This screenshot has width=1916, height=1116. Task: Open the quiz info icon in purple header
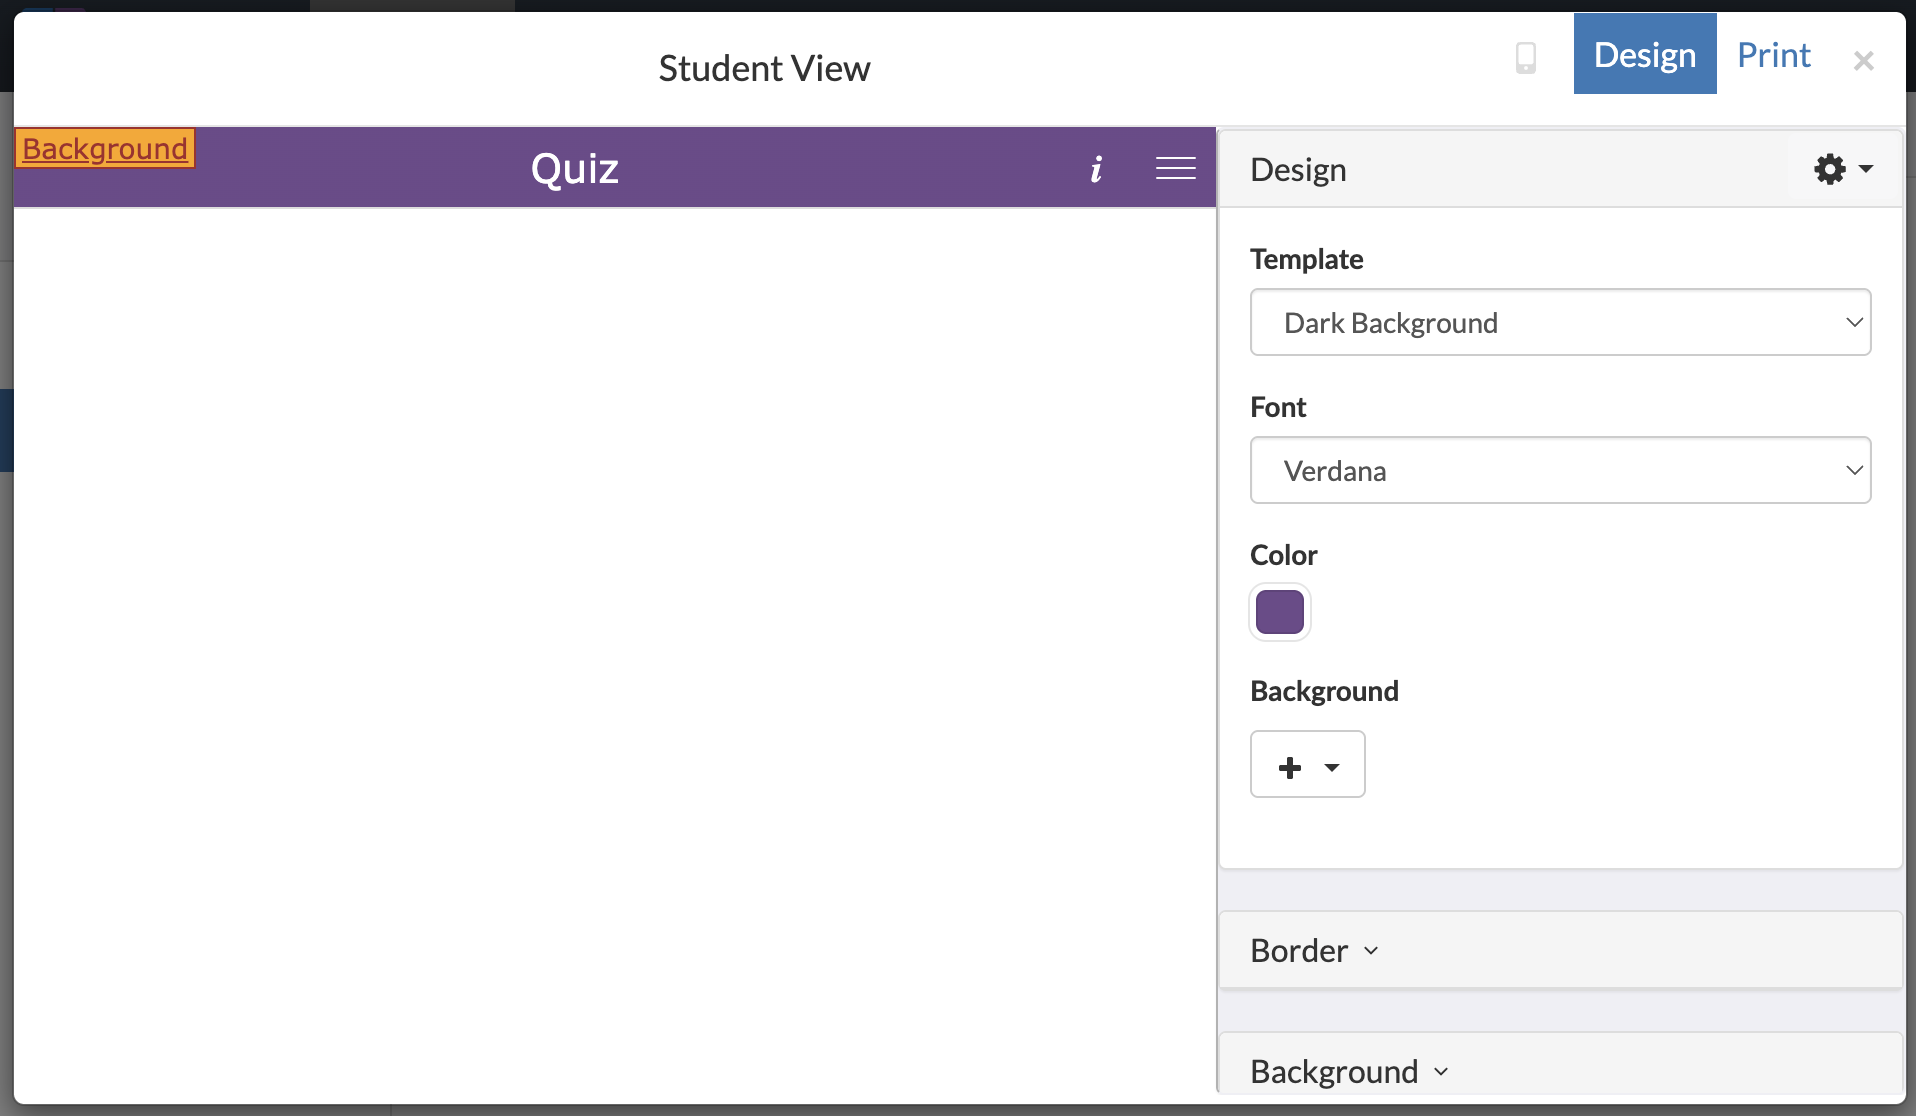coord(1096,168)
